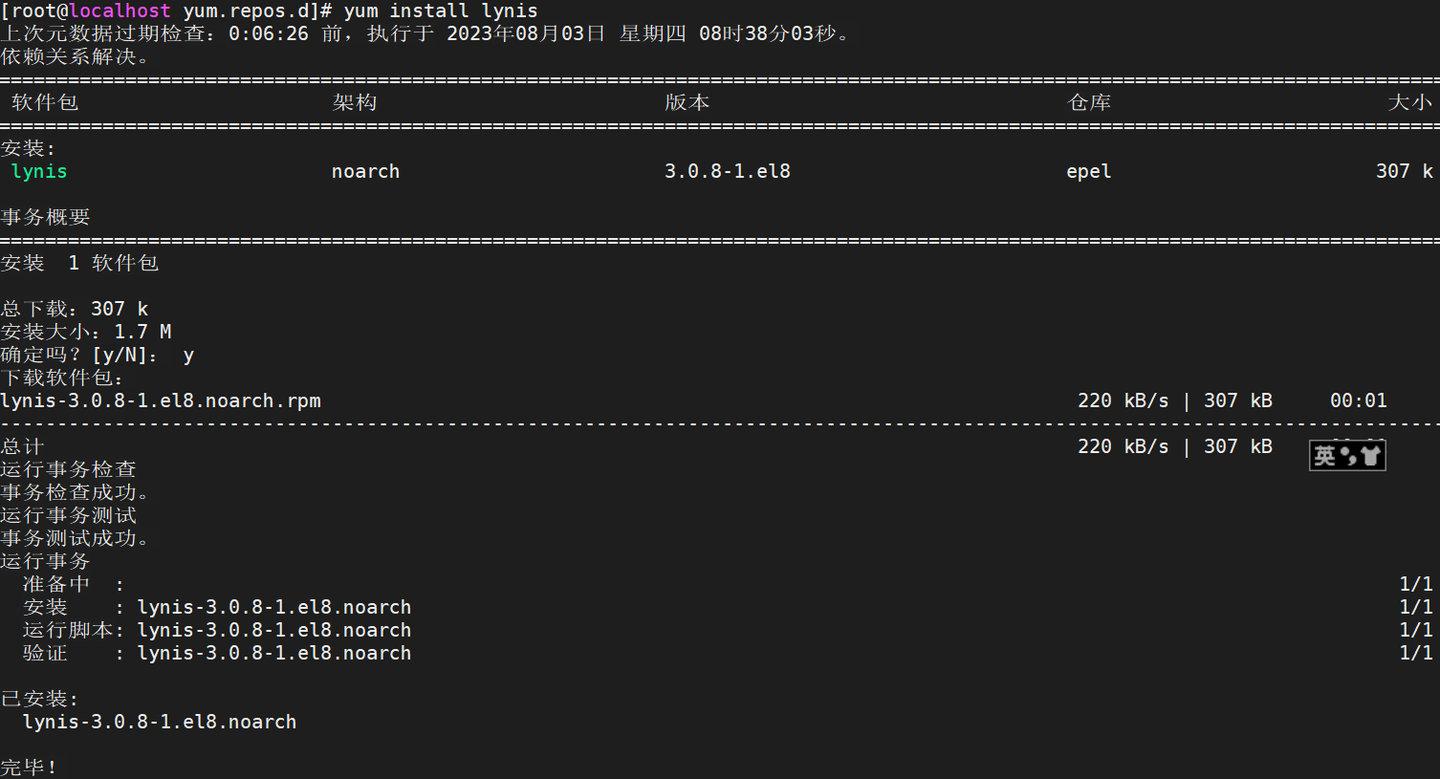Click the 验证 line package name
Screen dimensions: 1440x779
coord(274,653)
